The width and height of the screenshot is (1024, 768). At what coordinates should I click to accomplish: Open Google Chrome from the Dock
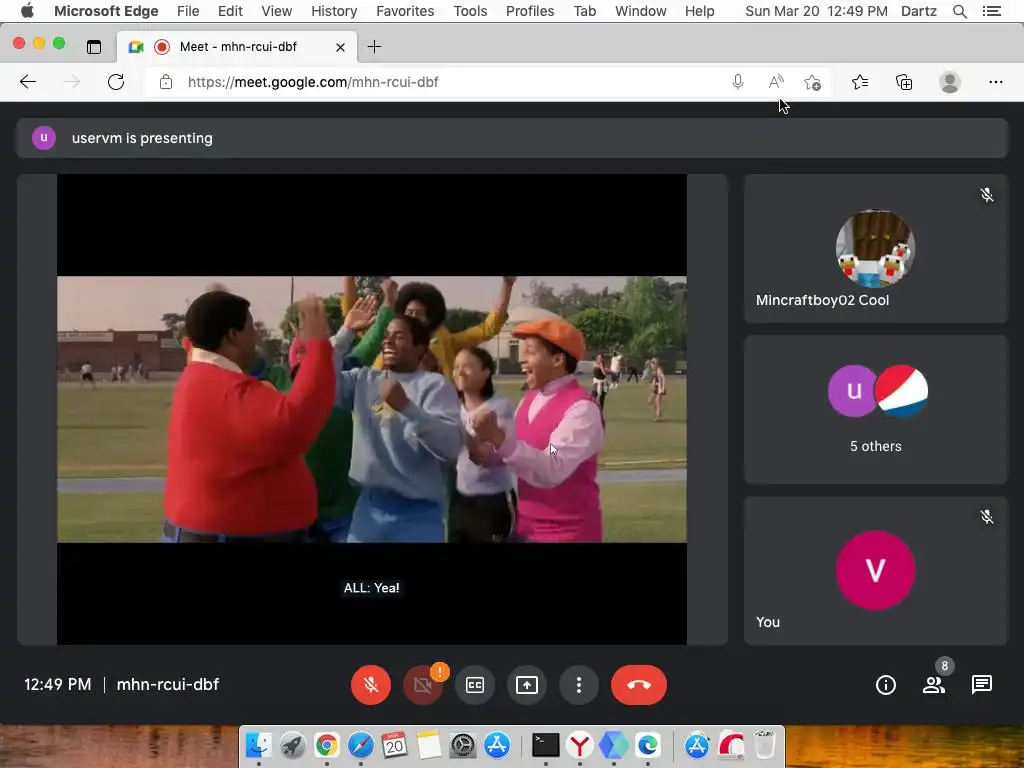click(327, 744)
